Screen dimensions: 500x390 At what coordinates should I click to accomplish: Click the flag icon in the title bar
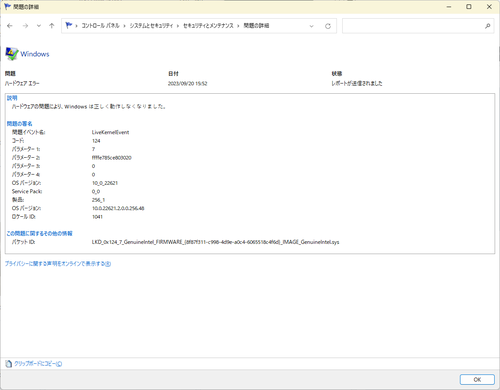pos(7,7)
